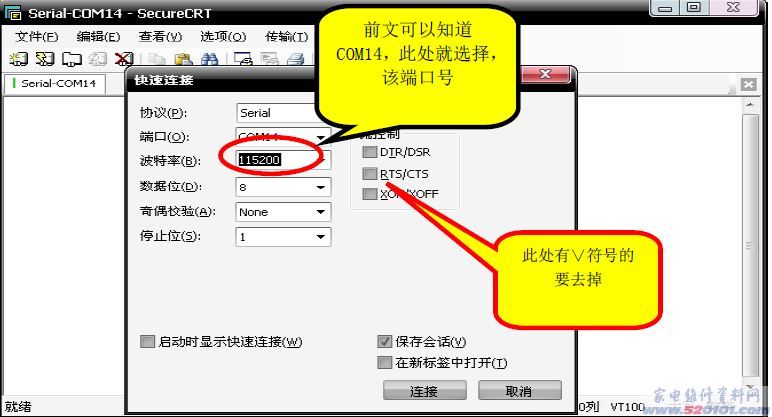772x417 pixels.
Task: Click the Find binoculars icon
Action: 209,59
